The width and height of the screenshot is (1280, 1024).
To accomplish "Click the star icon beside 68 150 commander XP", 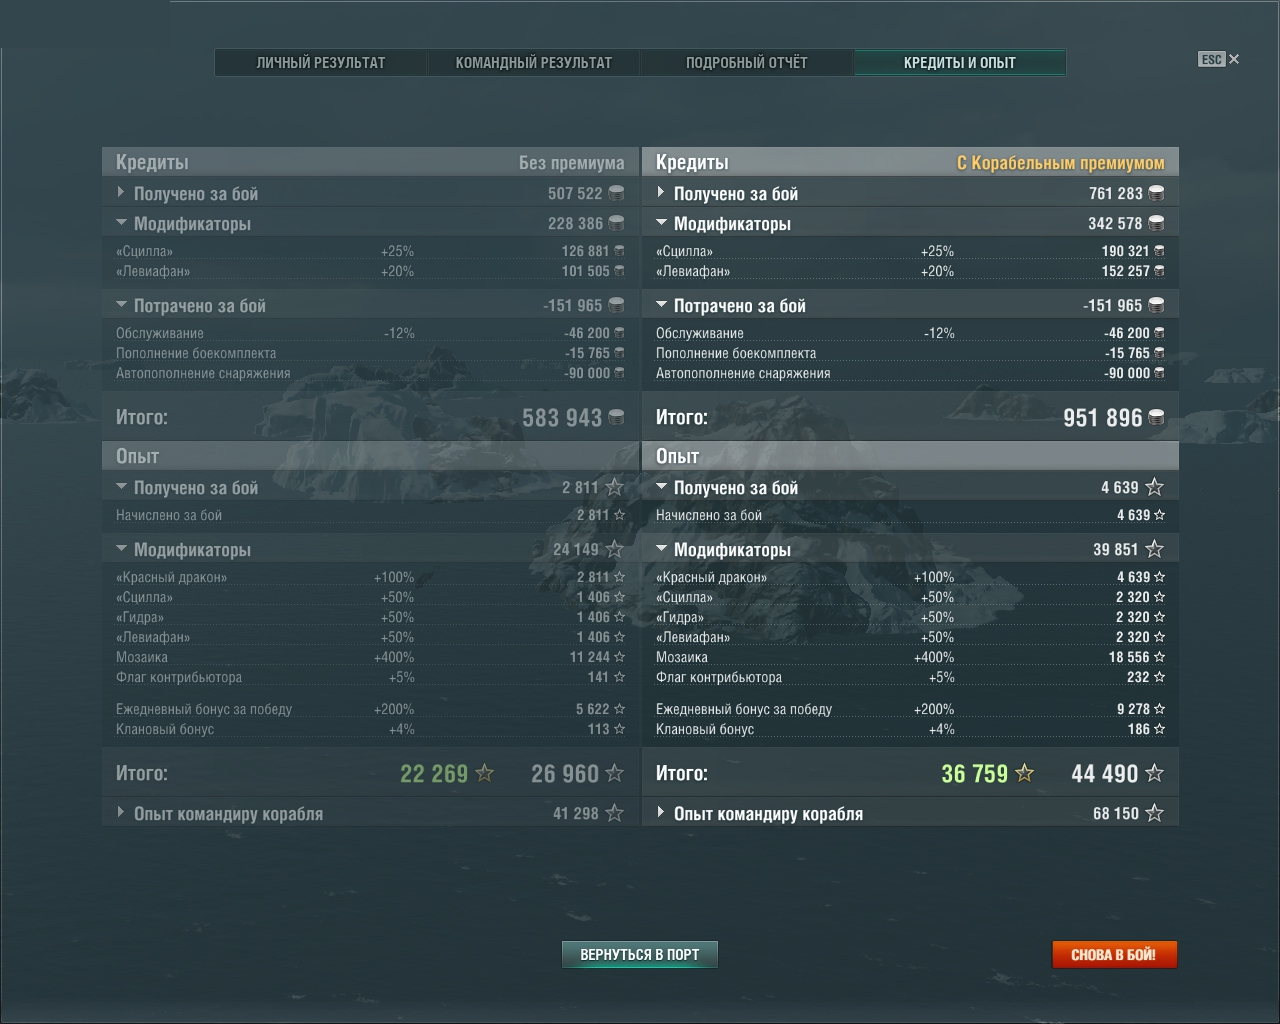I will tap(1154, 813).
